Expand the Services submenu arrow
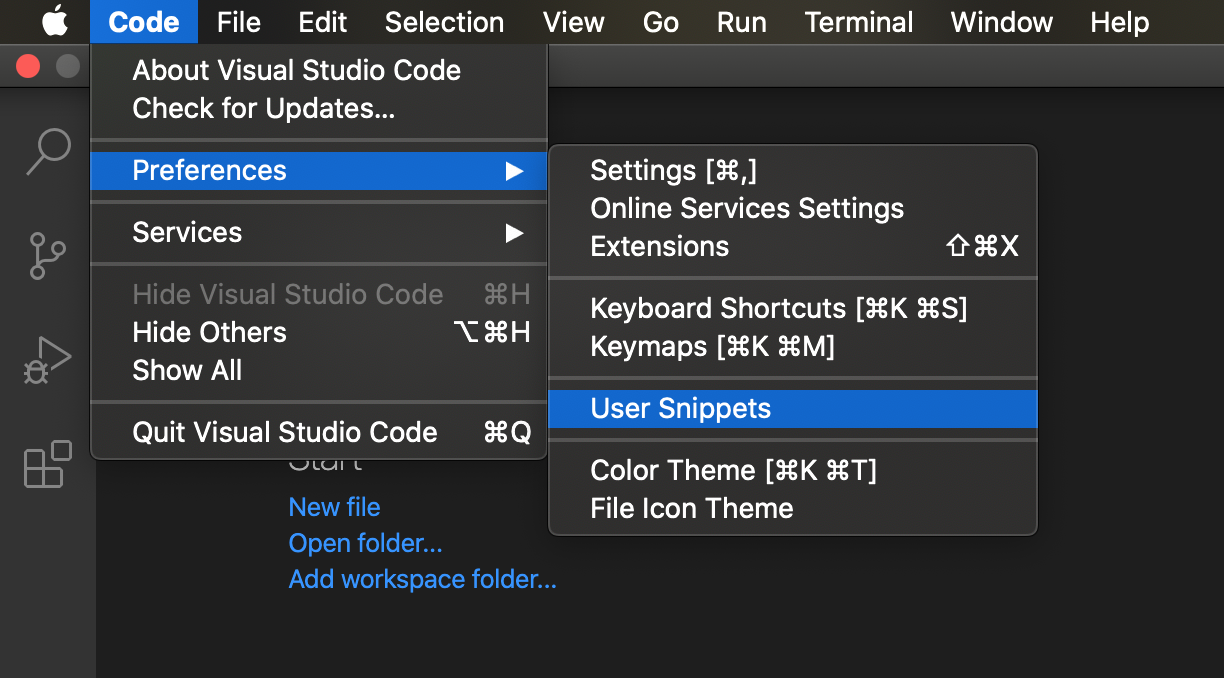Image resolution: width=1224 pixels, height=678 pixels. tap(514, 233)
